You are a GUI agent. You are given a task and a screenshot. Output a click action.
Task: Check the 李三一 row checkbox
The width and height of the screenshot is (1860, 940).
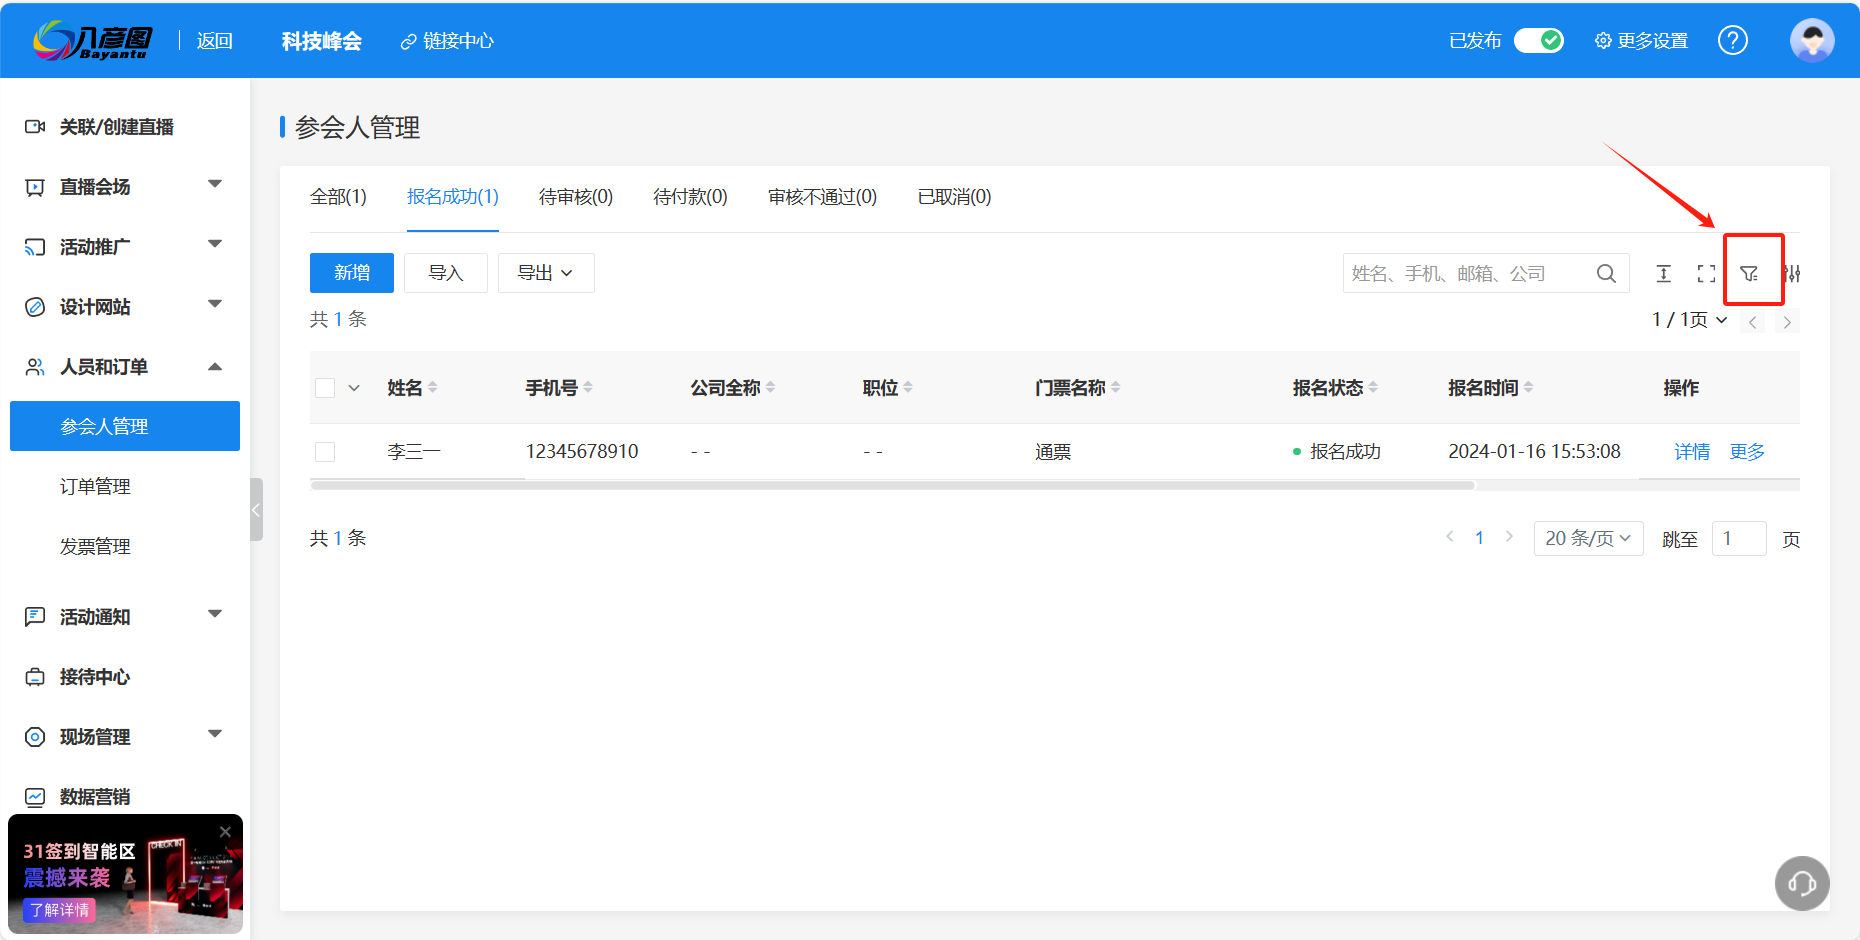click(x=324, y=451)
